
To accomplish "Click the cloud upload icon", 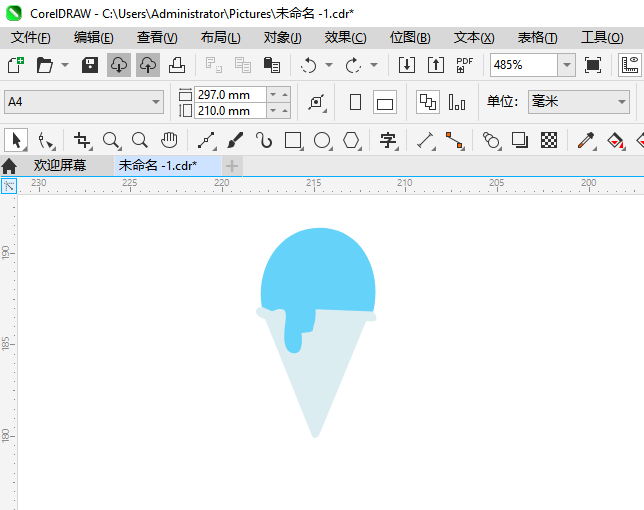I will [x=148, y=65].
